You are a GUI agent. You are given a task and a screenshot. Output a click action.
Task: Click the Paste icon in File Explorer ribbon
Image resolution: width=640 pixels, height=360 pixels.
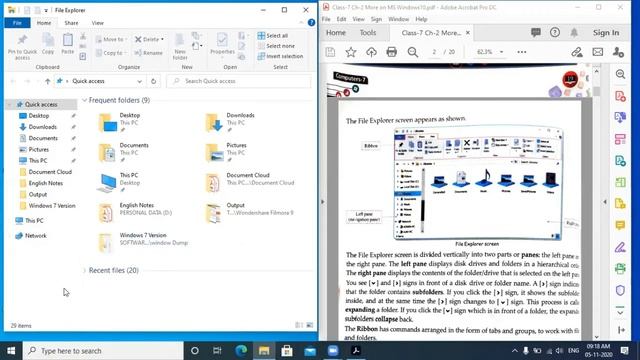(67, 40)
